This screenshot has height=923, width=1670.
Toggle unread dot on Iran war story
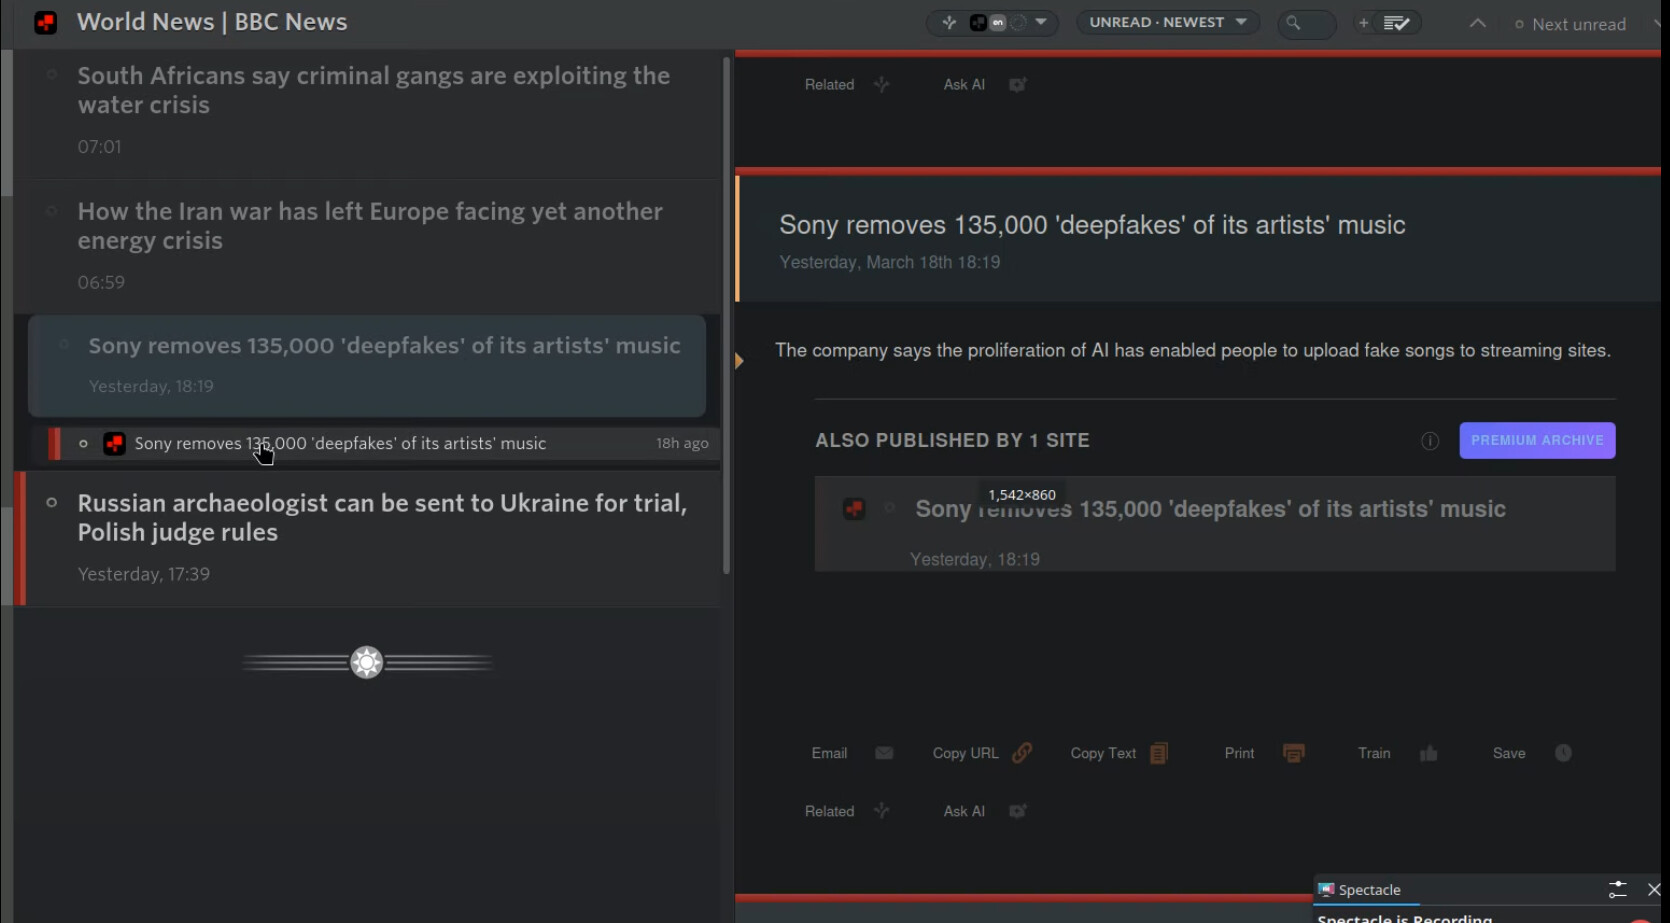[x=52, y=211]
